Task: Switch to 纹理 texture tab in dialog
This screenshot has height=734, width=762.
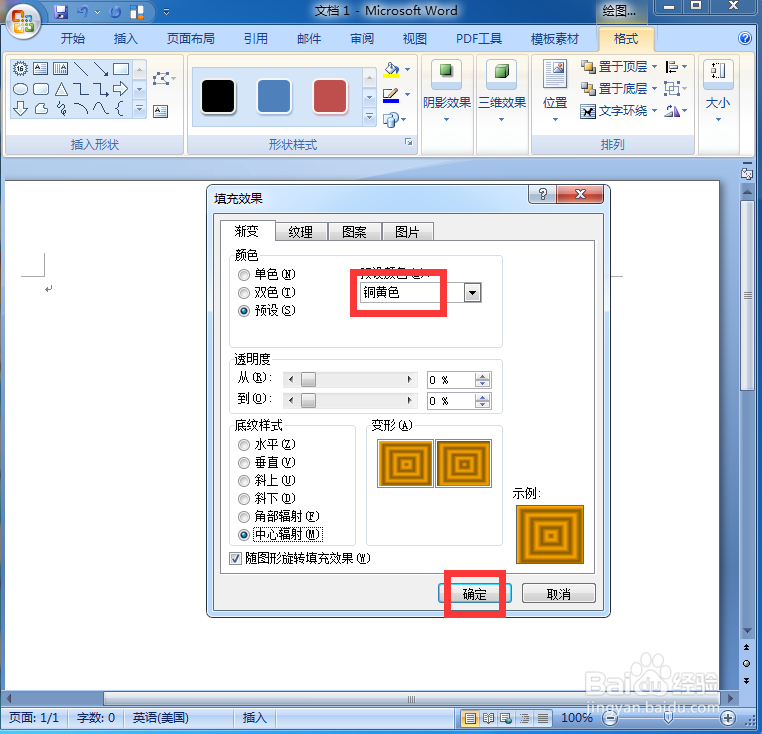Action: pos(301,232)
